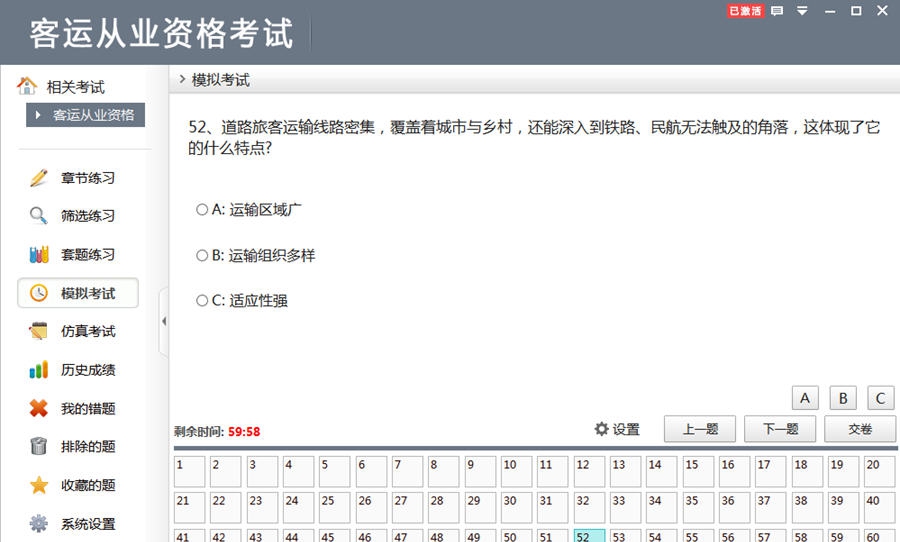Viewport: 900px width, 542px height.
Task: Select answer option A: 运输区域广
Action: point(202,210)
